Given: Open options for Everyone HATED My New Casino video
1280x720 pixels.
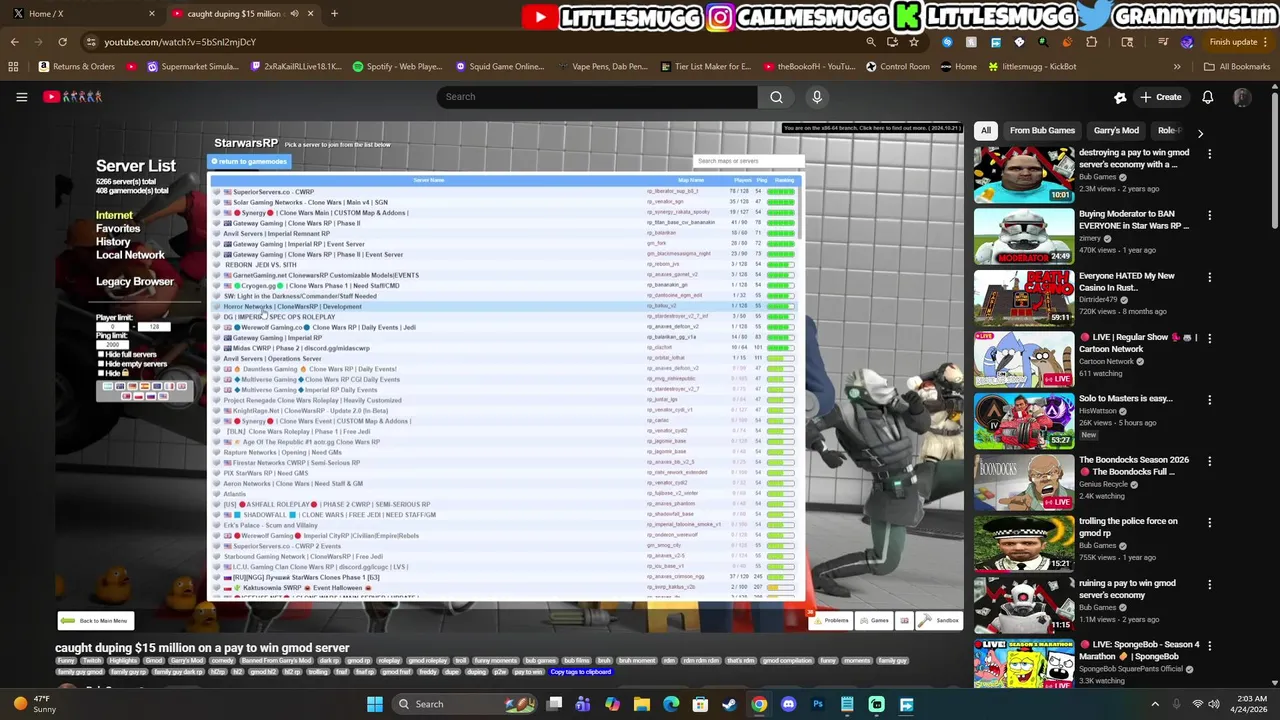Looking at the screenshot, I should coord(1209,277).
